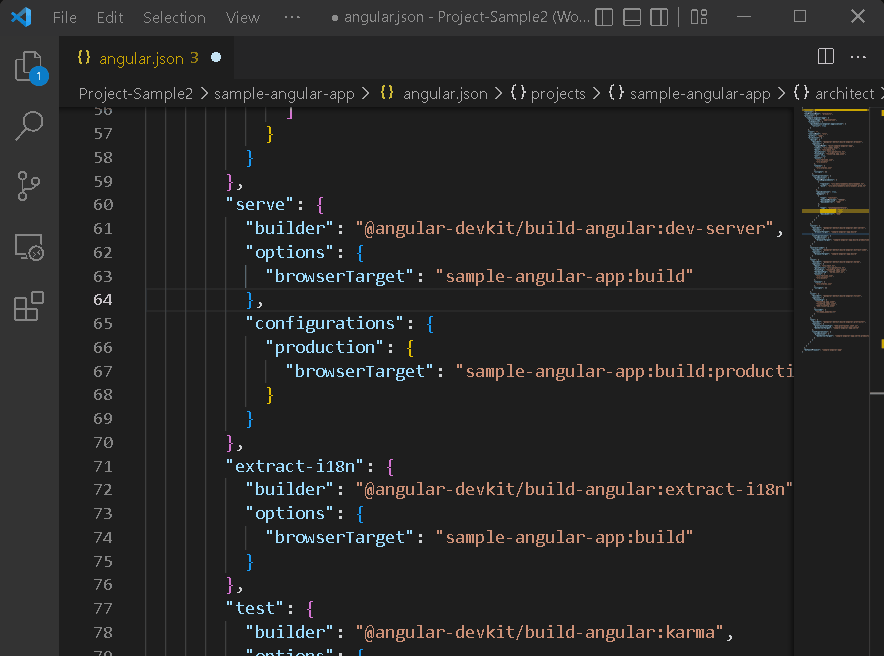Click line number 64 in the gutter
The image size is (884, 656).
click(103, 300)
